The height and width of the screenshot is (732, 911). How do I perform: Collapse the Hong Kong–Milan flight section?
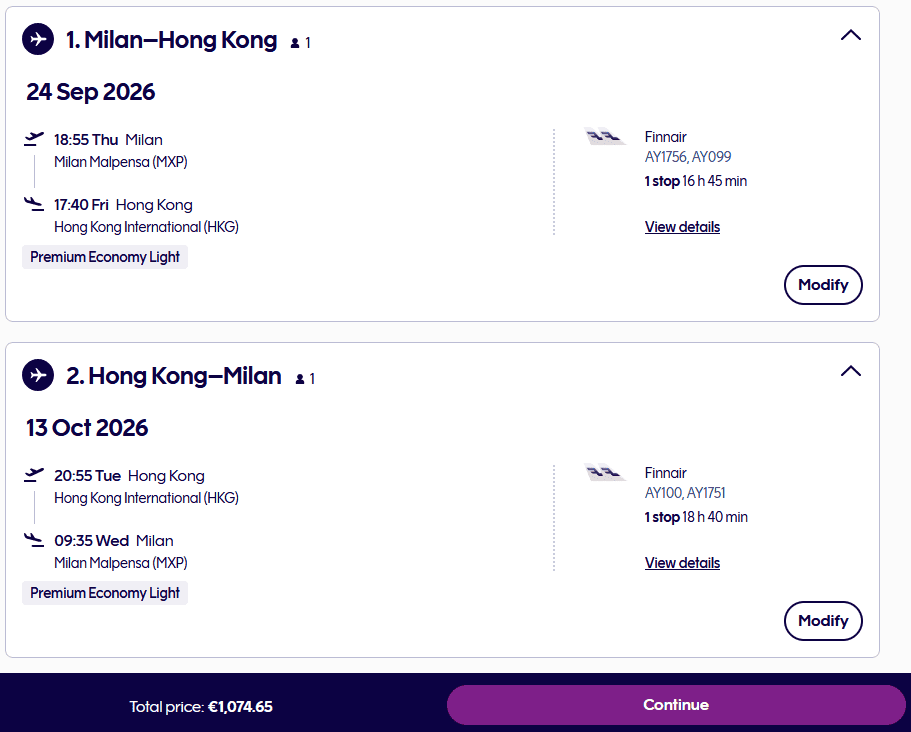851,370
